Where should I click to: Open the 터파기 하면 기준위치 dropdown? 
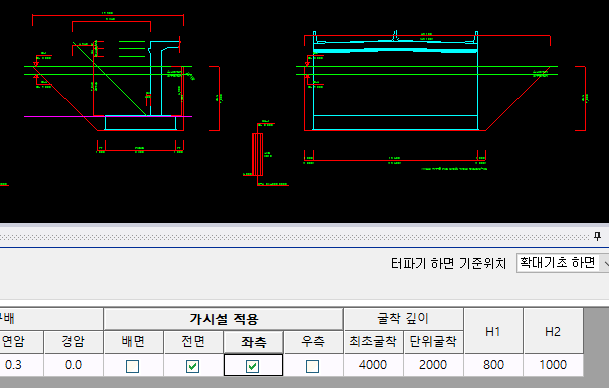(x=563, y=263)
